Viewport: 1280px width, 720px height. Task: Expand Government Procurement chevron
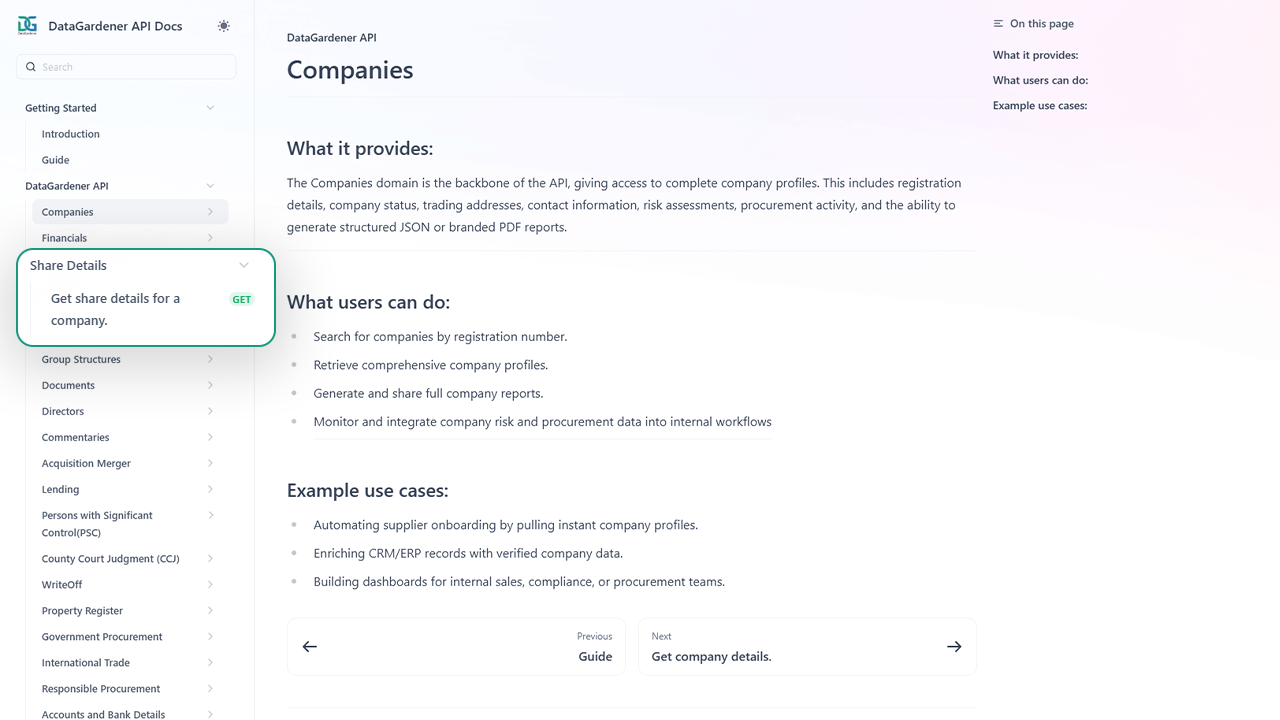tap(210, 637)
